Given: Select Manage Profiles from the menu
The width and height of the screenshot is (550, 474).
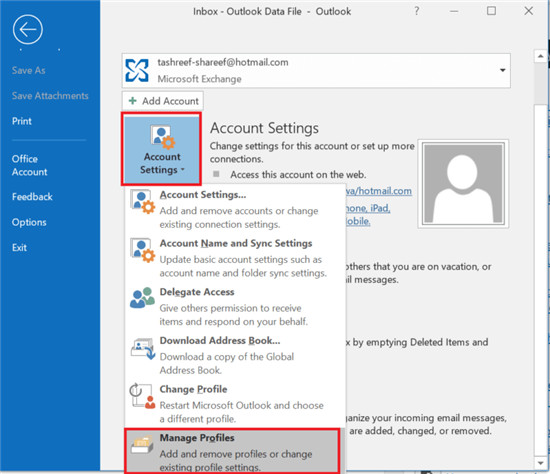Looking at the screenshot, I should 232,451.
